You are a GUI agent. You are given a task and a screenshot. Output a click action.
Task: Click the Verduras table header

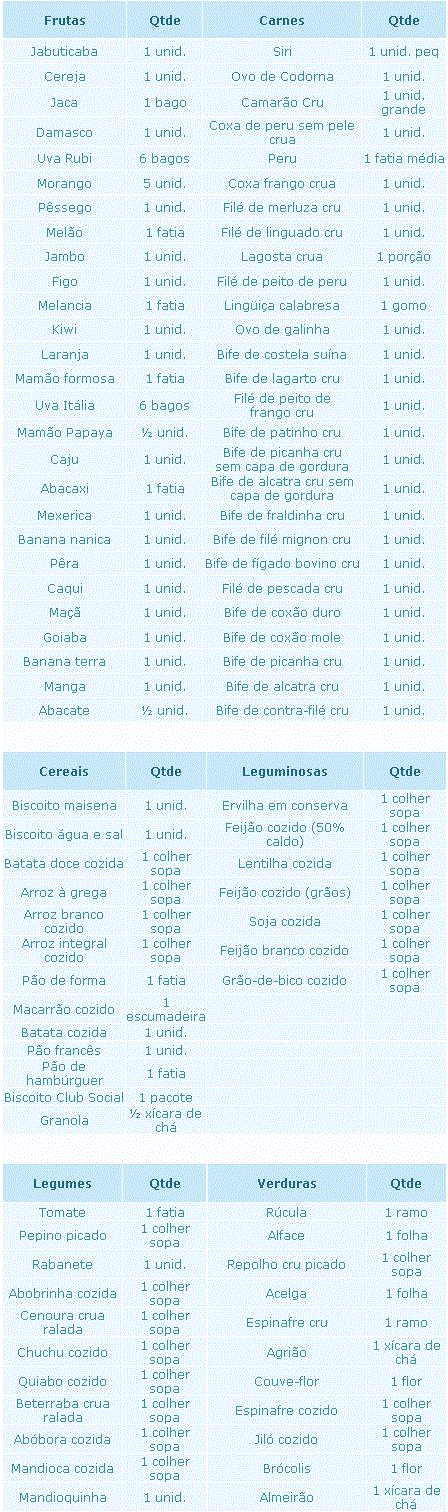286,1184
